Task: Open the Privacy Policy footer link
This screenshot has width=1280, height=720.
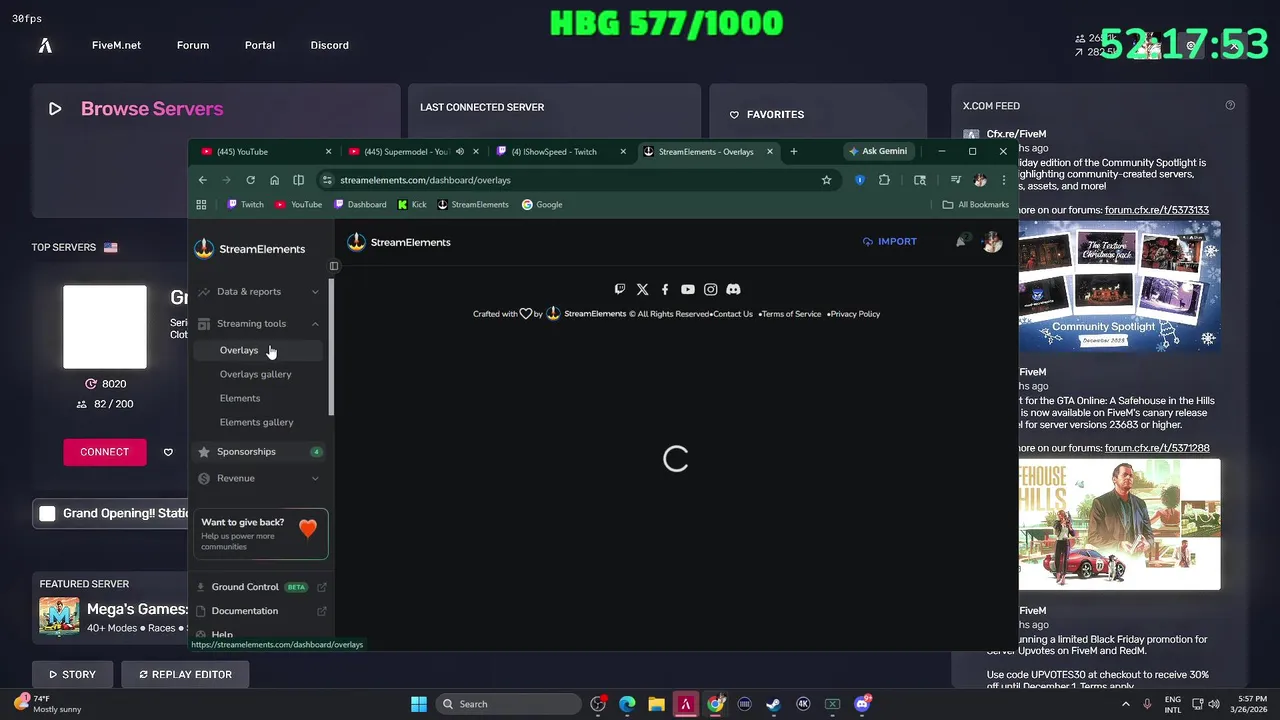Action: click(855, 314)
